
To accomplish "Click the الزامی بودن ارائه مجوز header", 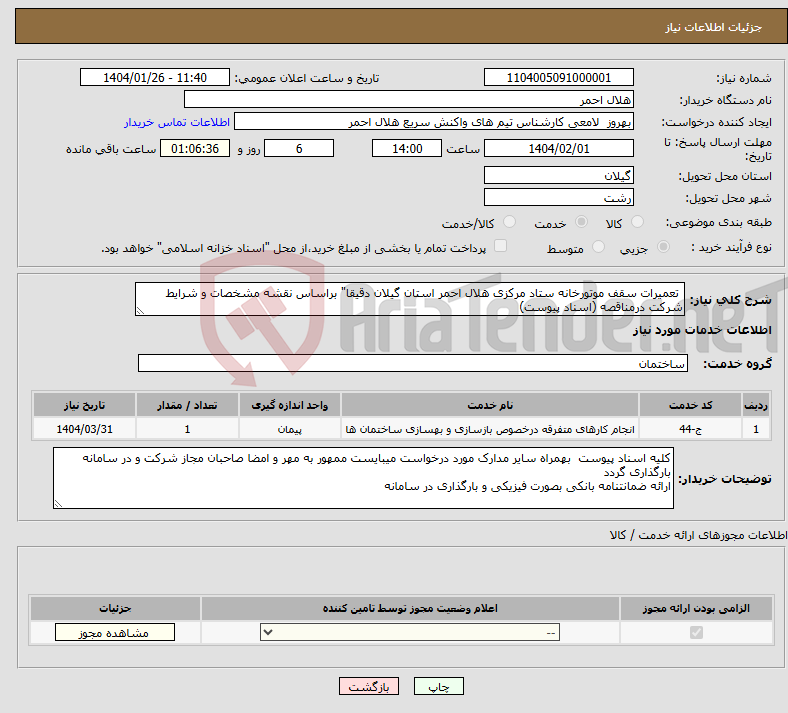I will pyautogui.click(x=696, y=608).
